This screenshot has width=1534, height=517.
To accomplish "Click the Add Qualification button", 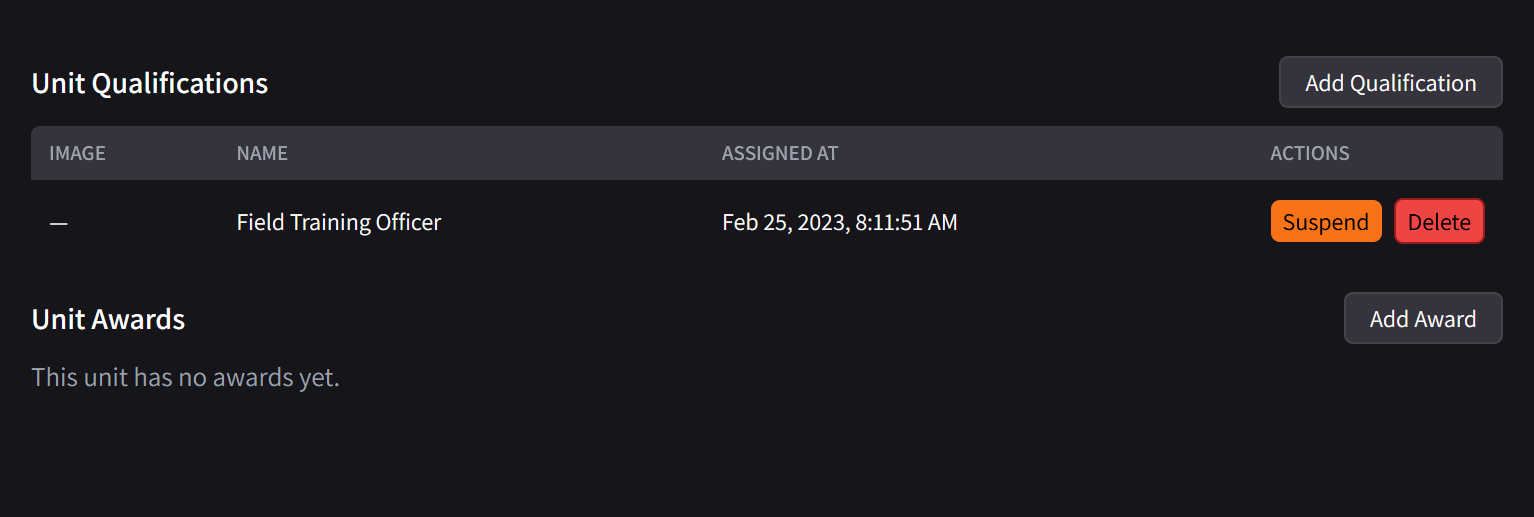I will coord(1390,83).
